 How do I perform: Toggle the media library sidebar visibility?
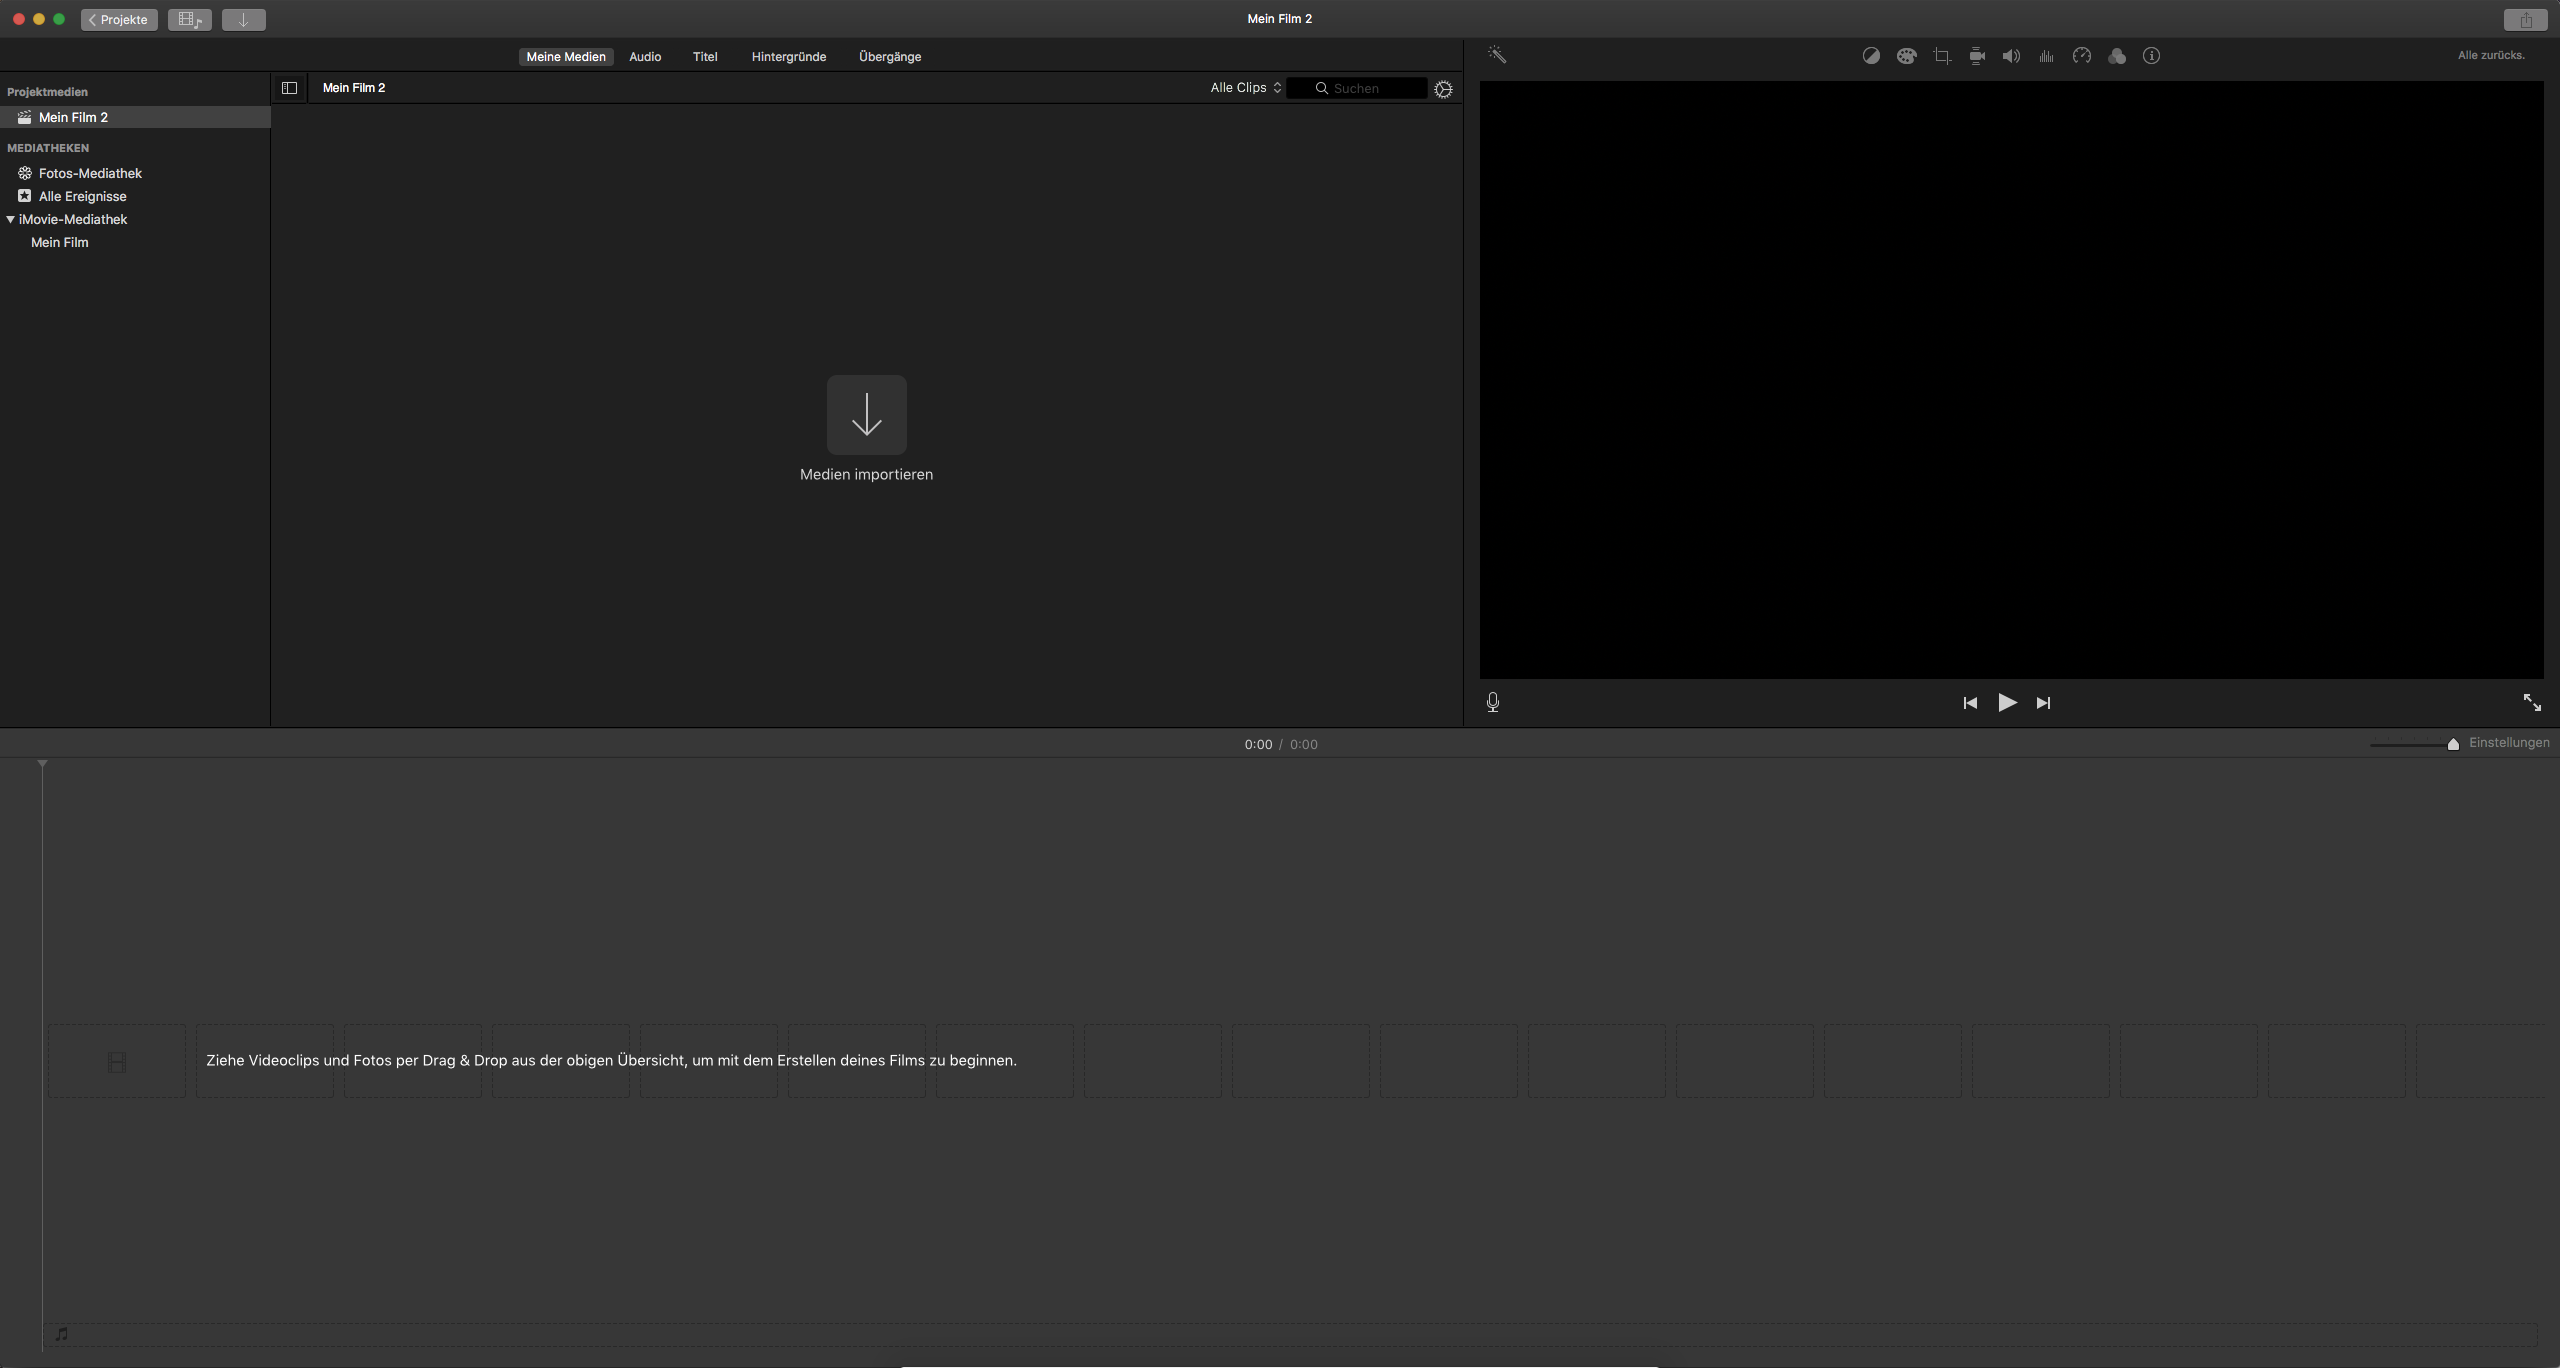point(289,88)
